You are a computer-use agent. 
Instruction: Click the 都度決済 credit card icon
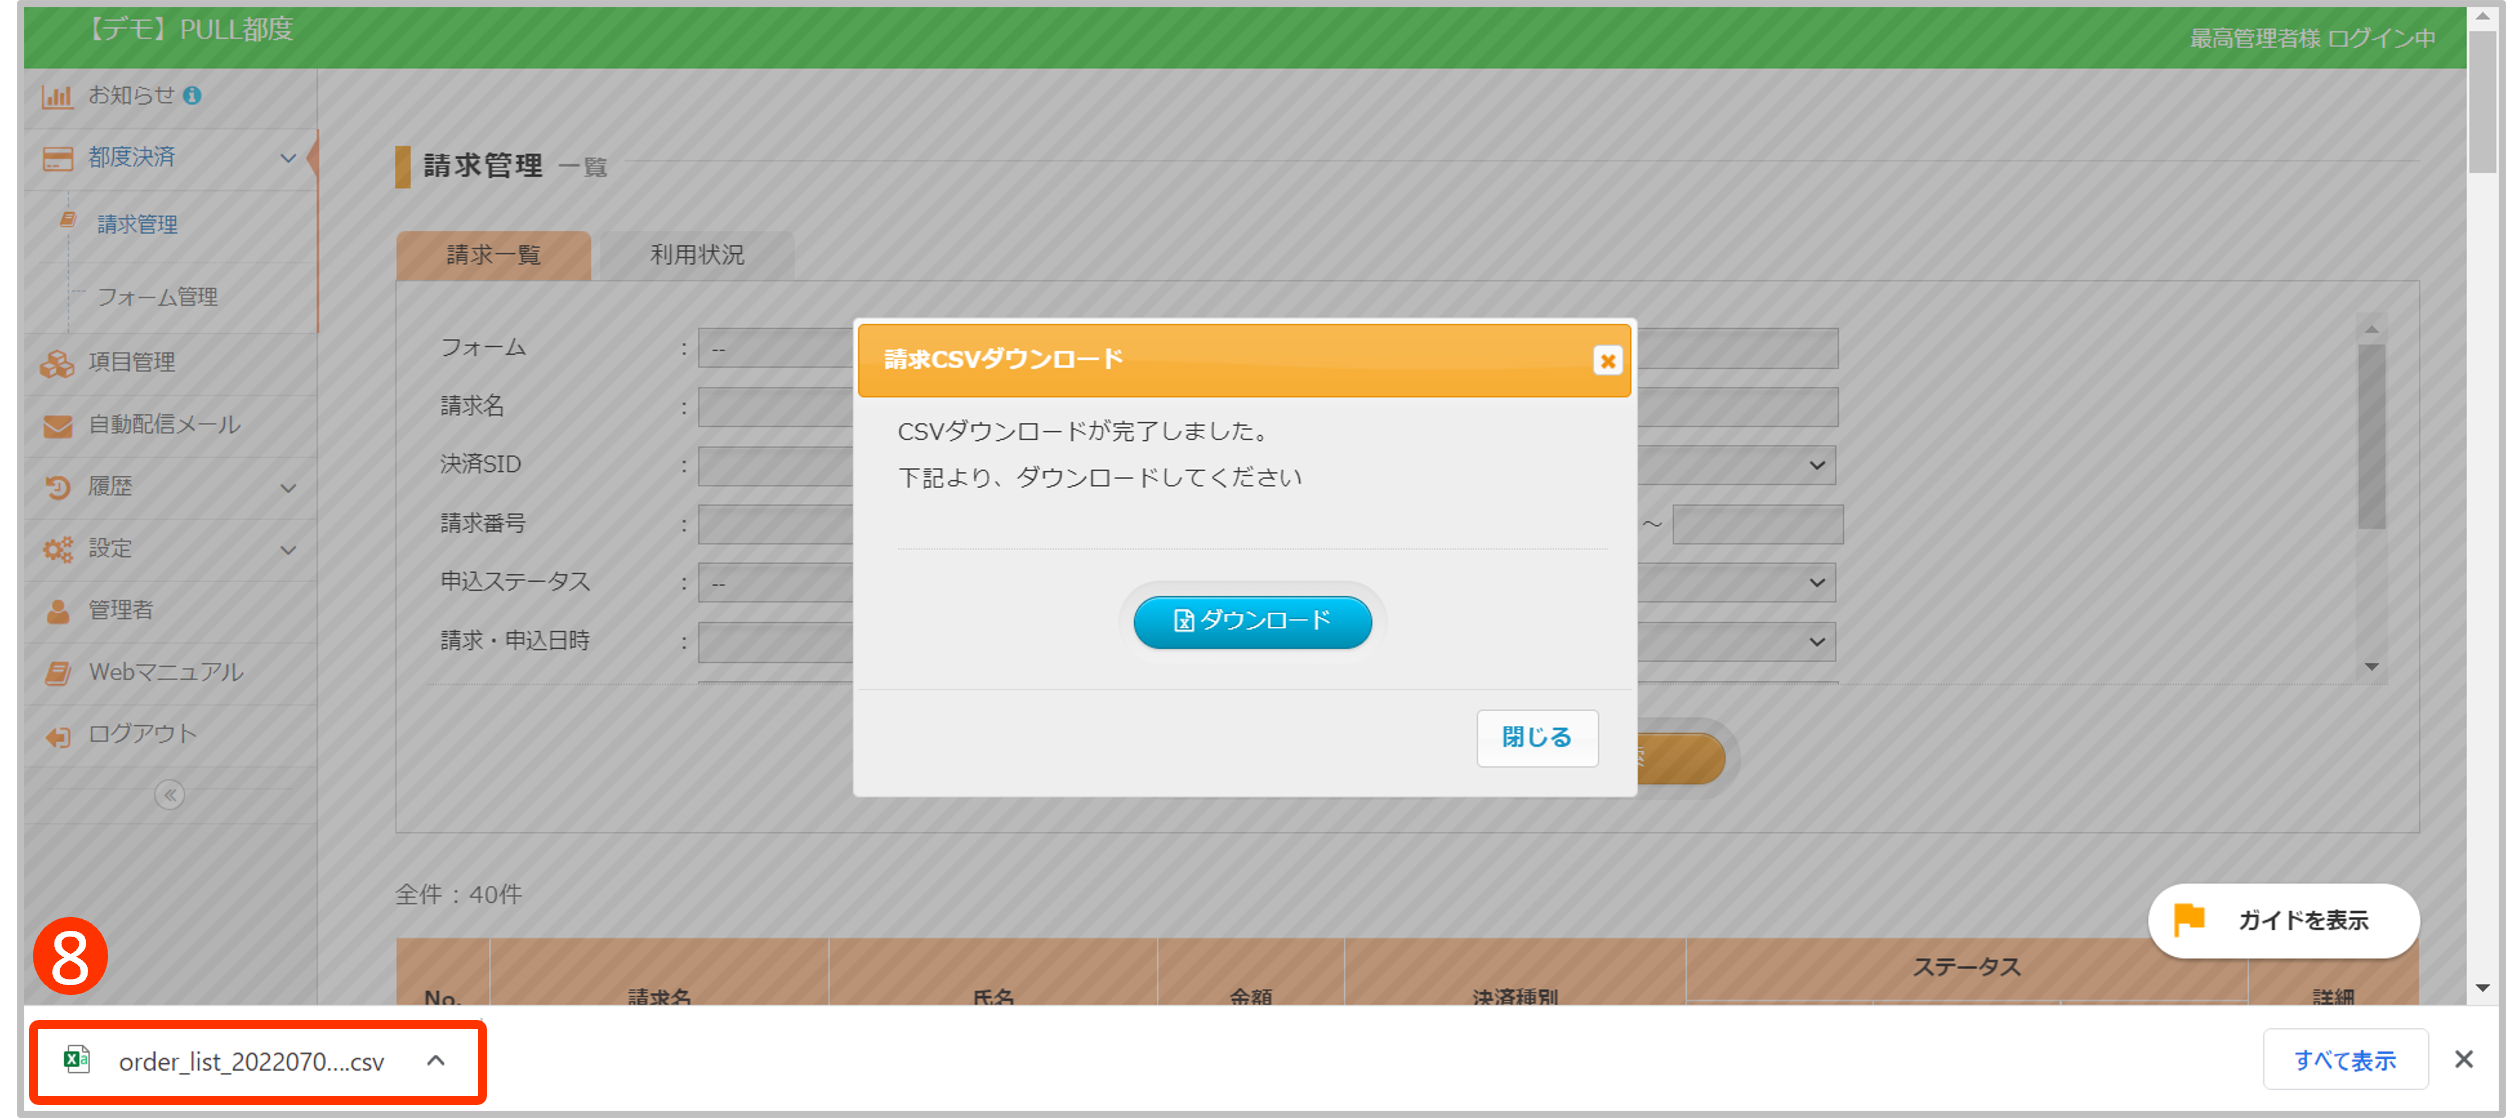tap(57, 158)
